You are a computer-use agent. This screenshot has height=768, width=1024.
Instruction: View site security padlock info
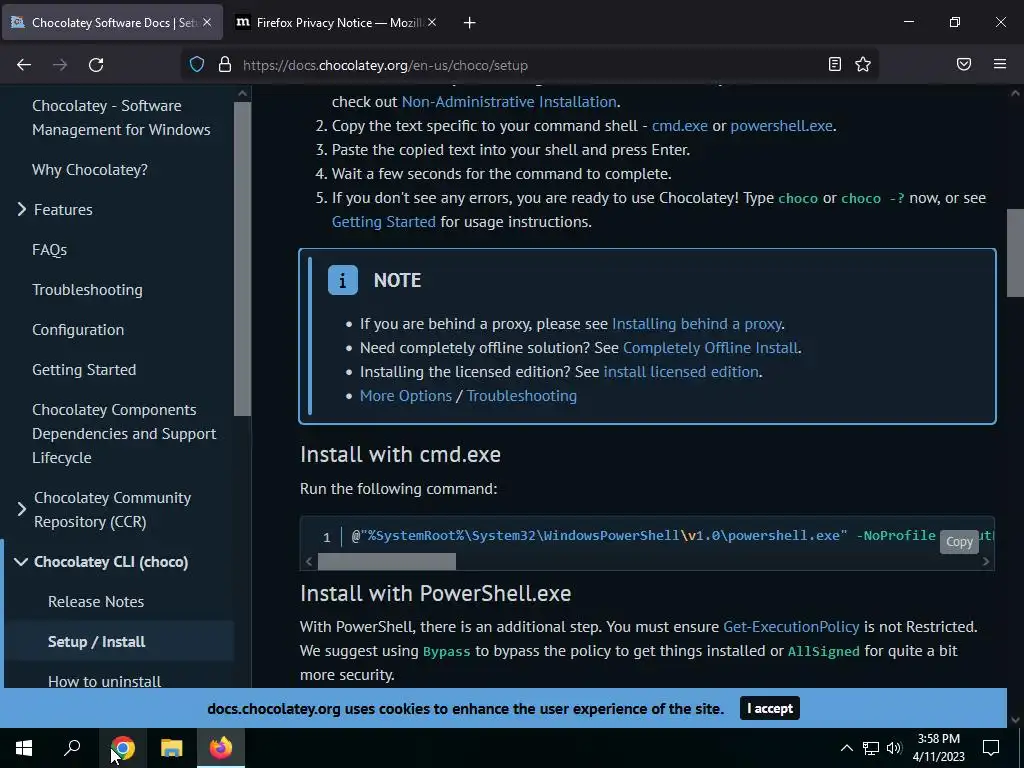pos(225,65)
